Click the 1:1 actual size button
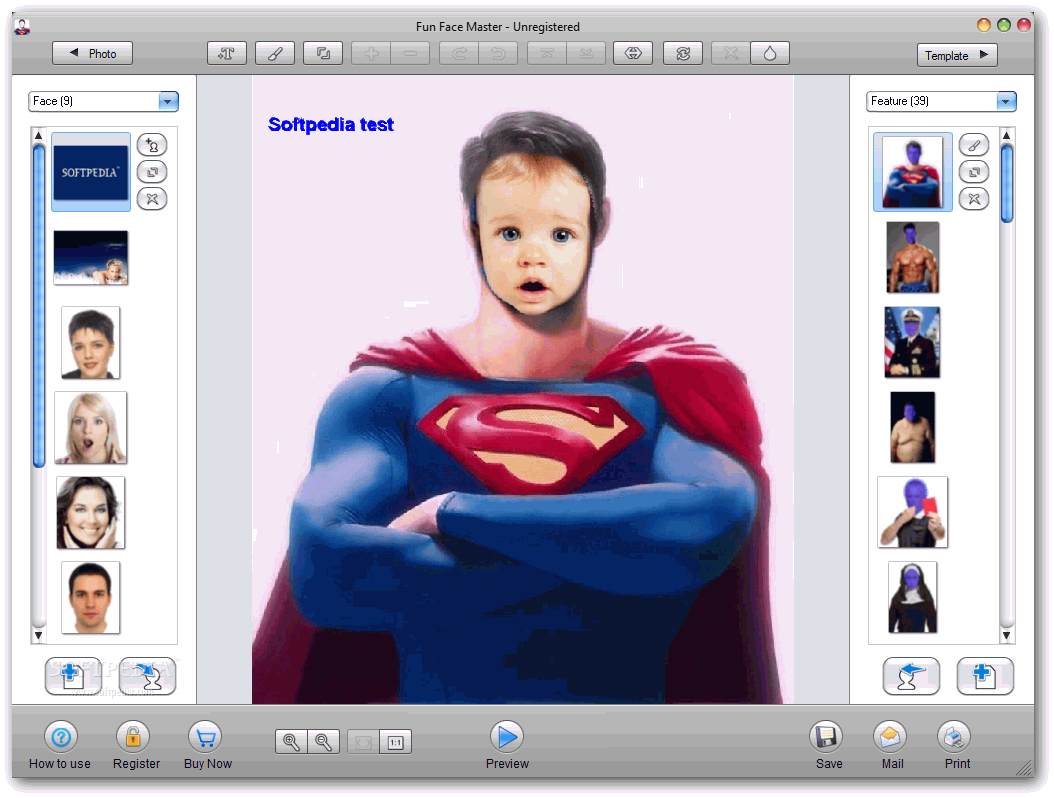Image resolution: width=1054 pixels, height=798 pixels. [395, 742]
